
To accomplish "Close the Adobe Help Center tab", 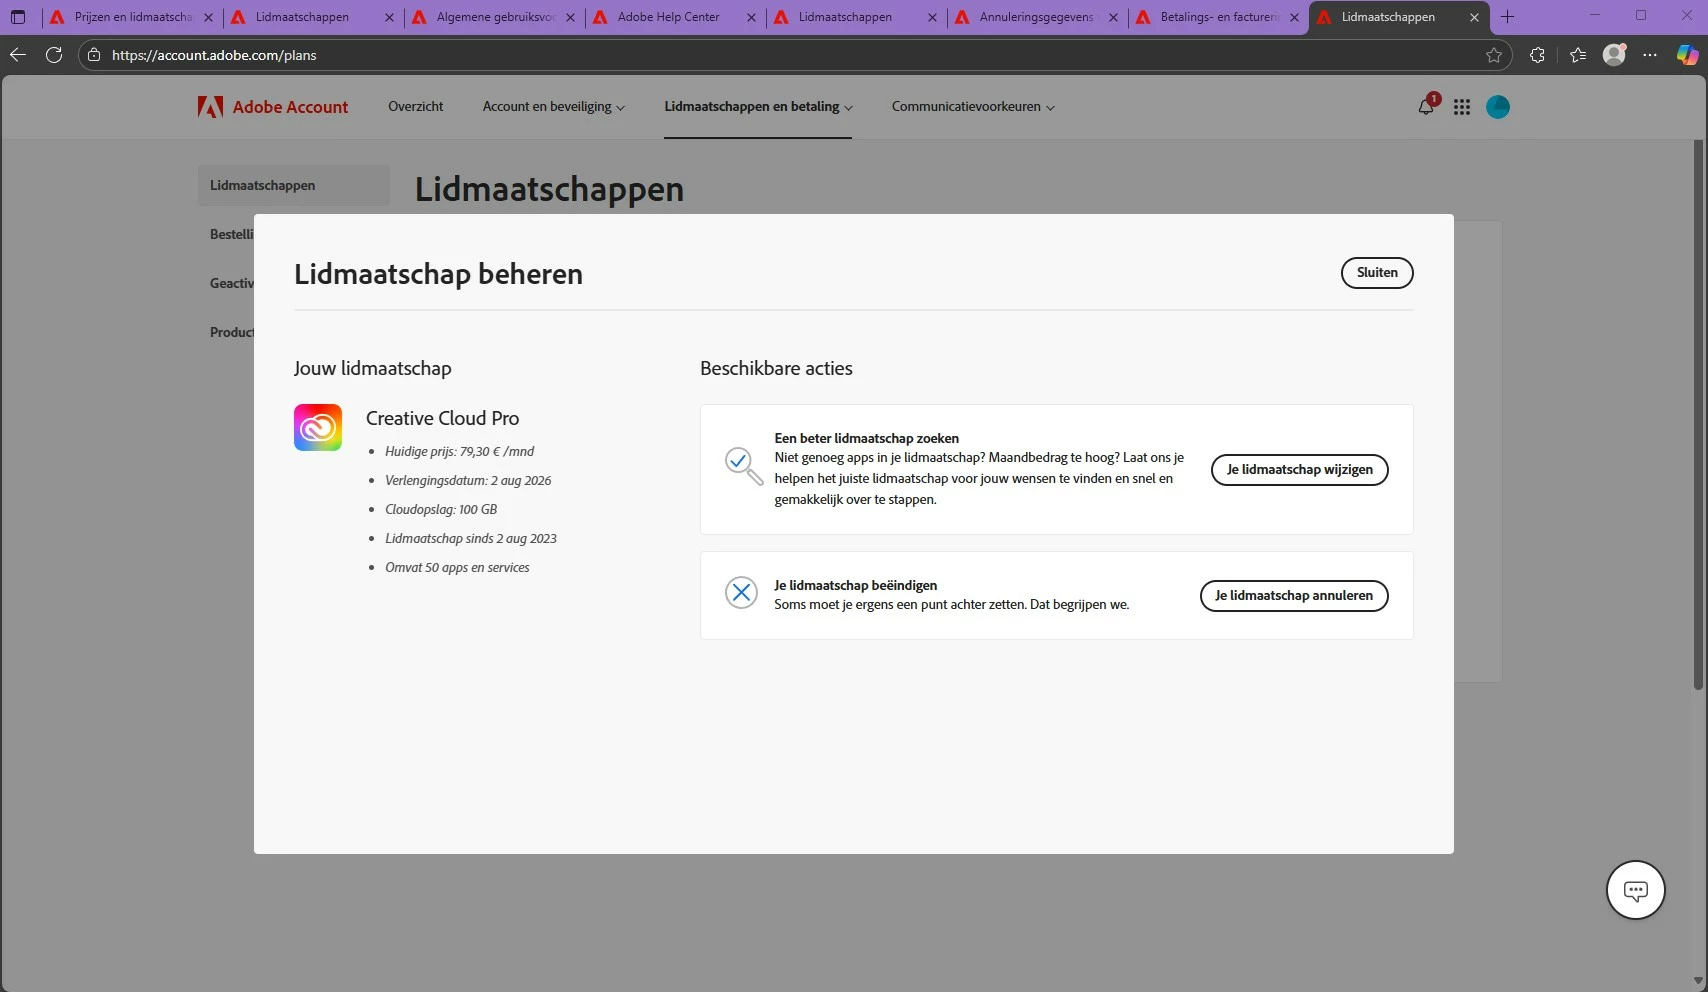I will pos(751,17).
